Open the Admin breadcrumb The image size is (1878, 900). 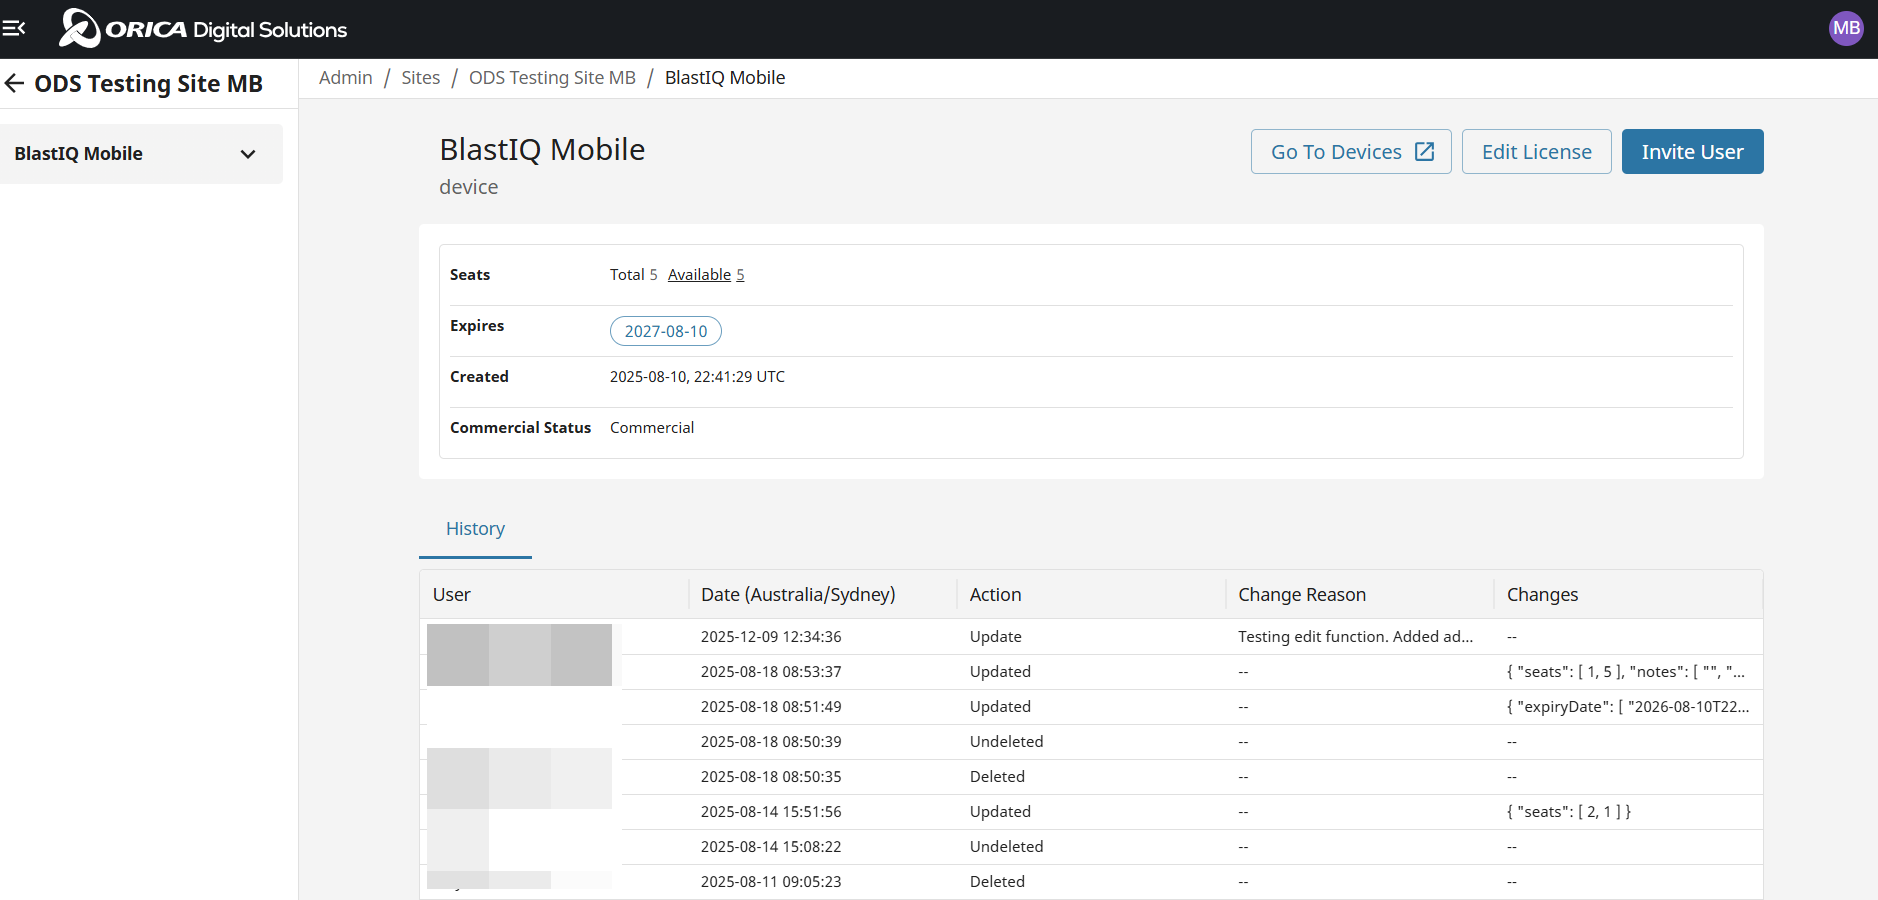click(346, 78)
